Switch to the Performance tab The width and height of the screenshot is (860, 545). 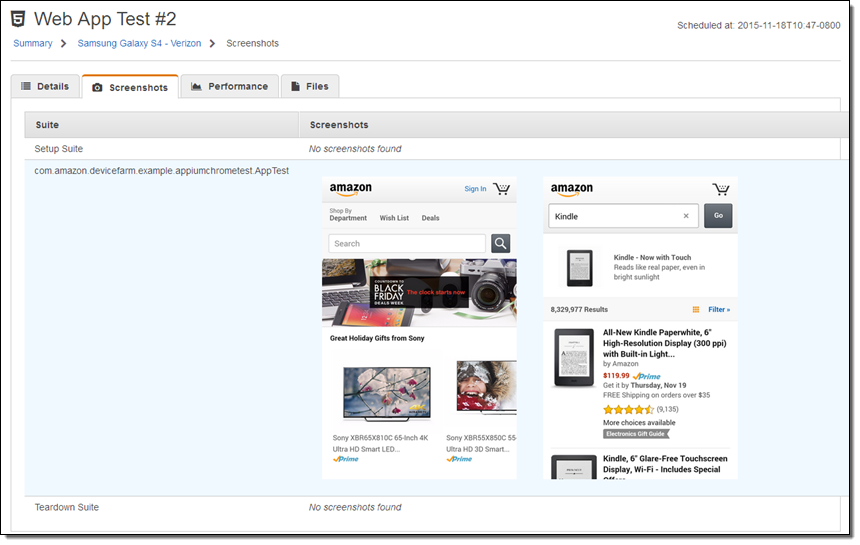229,87
